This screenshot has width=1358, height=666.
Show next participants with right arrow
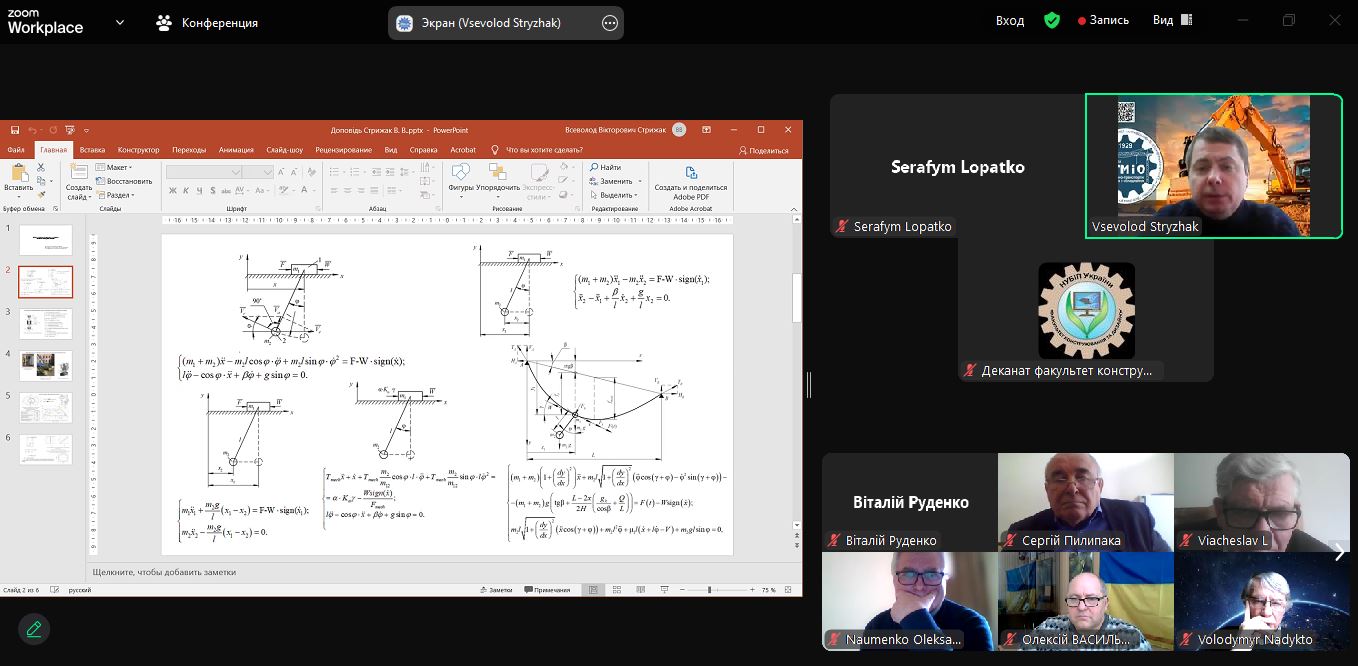[x=1339, y=552]
